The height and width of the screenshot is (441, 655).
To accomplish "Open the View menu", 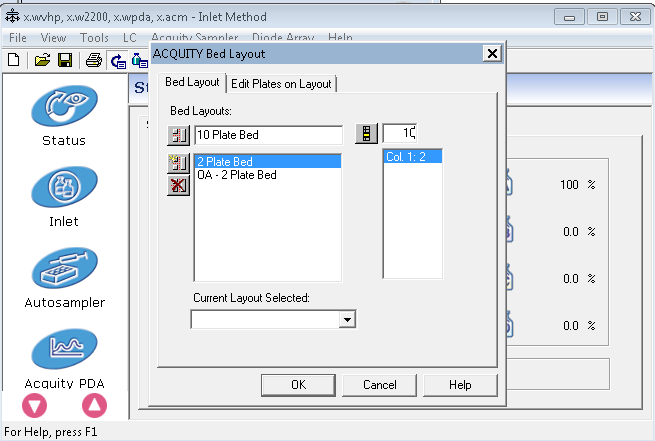I will tap(53, 38).
